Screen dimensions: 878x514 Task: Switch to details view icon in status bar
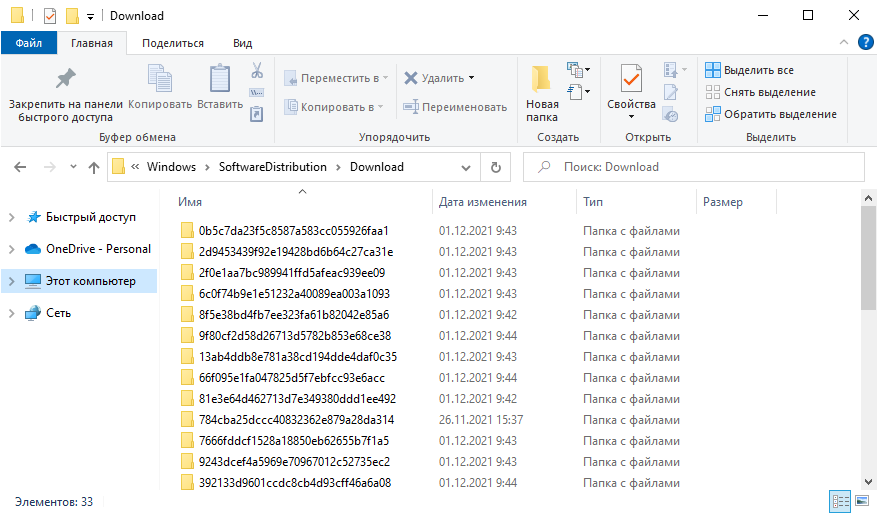(x=838, y=501)
